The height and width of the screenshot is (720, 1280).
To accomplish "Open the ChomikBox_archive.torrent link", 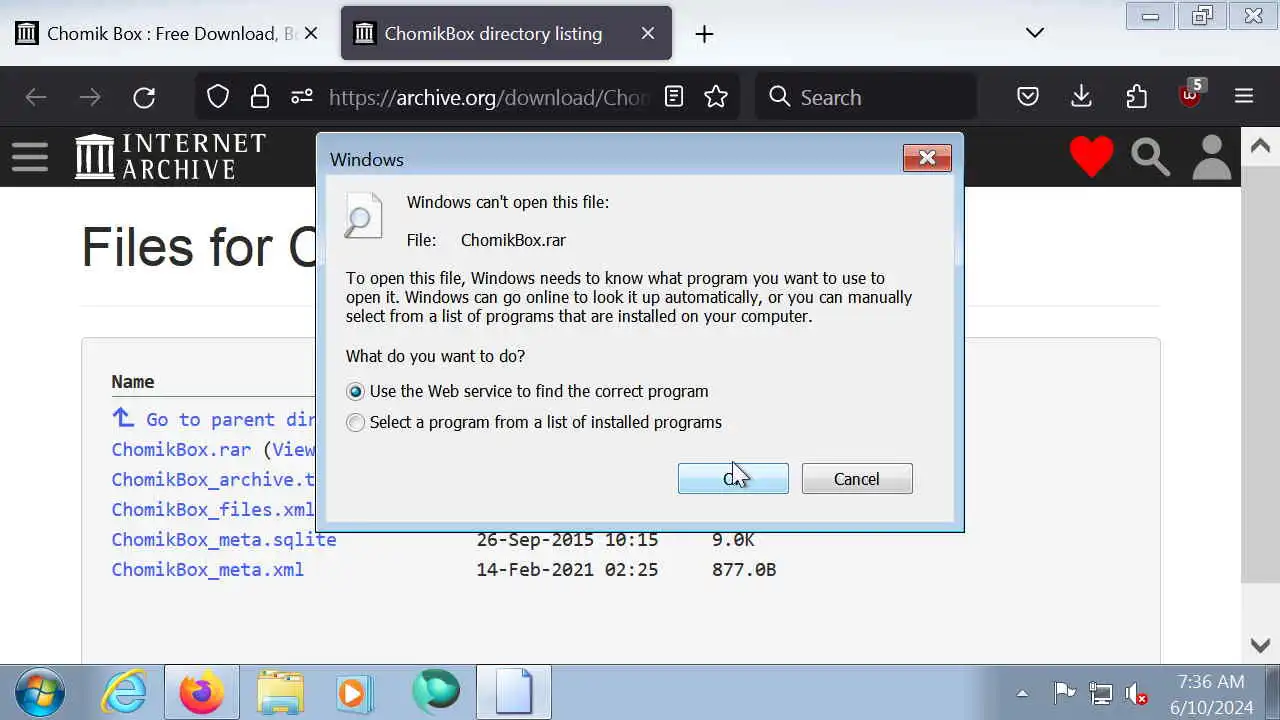I will click(213, 479).
